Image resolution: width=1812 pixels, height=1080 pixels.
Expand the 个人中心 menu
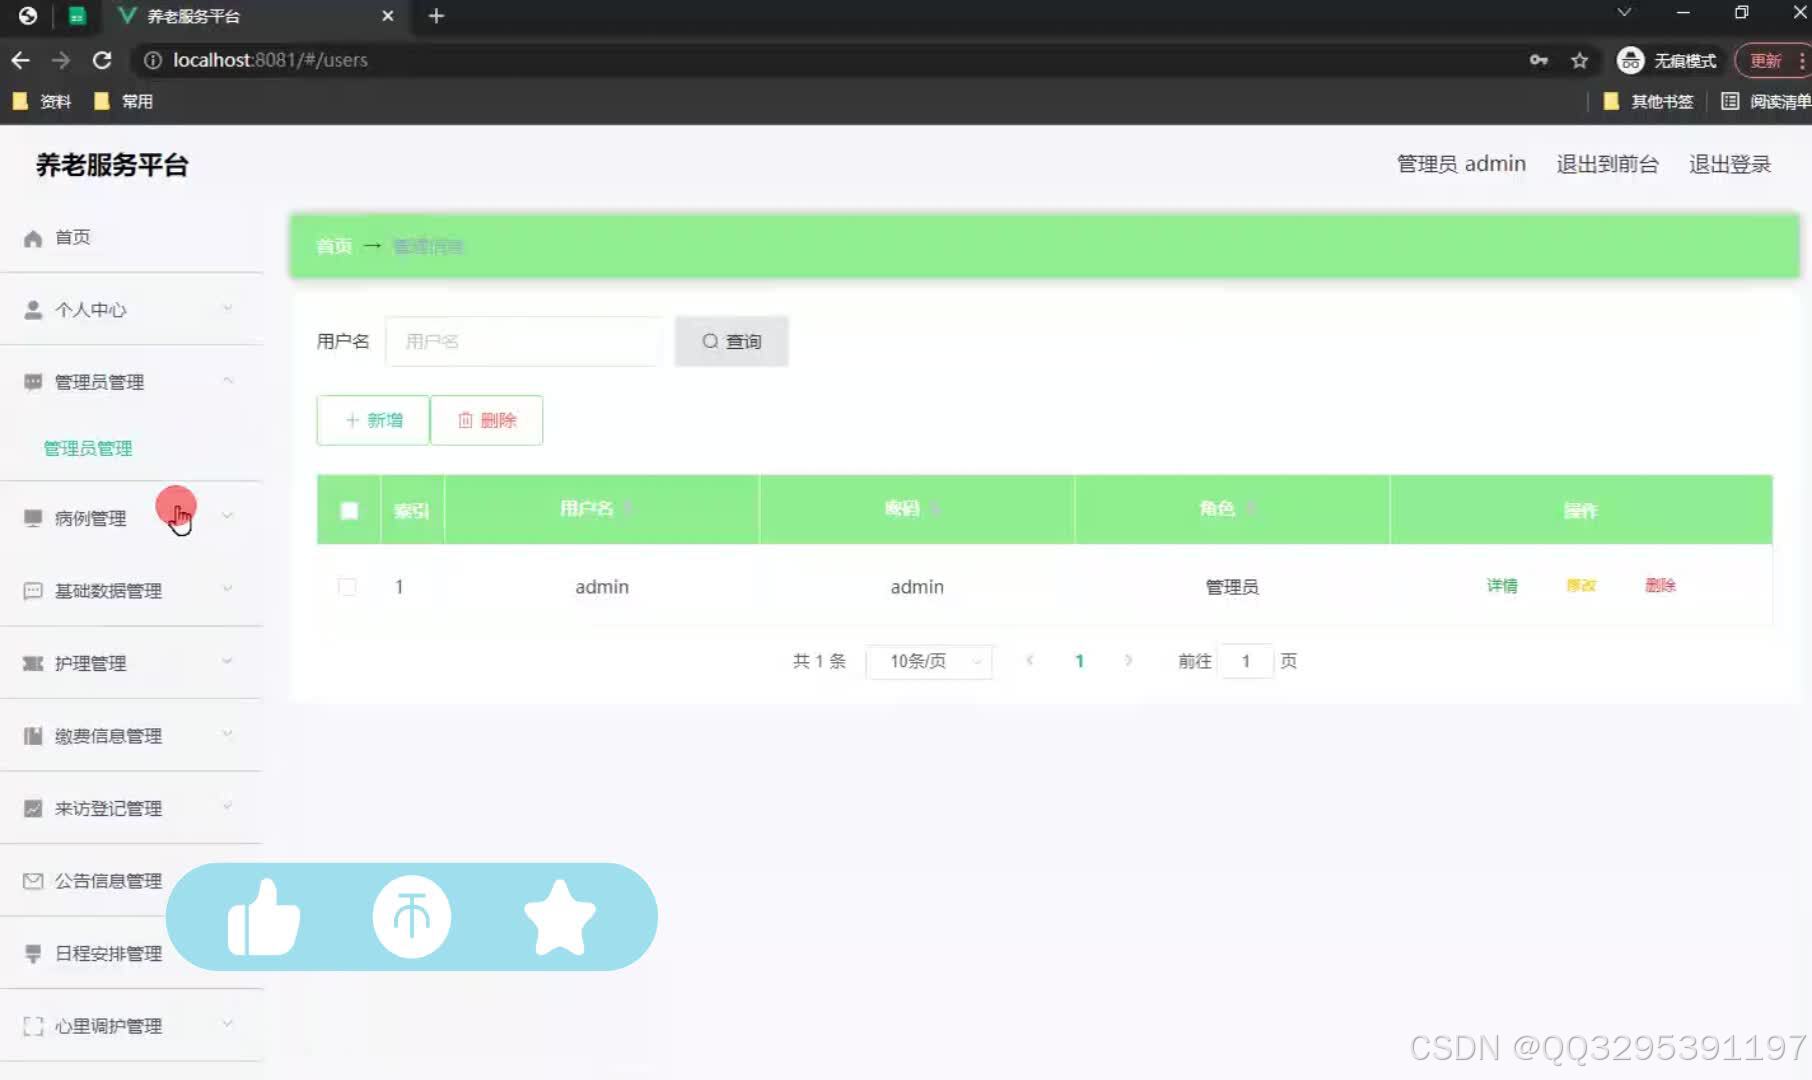pos(131,310)
